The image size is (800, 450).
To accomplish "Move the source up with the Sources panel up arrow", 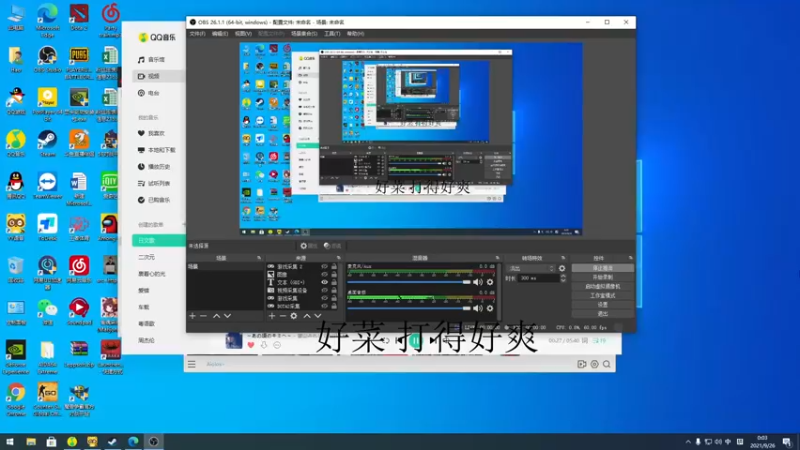I will coord(307,316).
